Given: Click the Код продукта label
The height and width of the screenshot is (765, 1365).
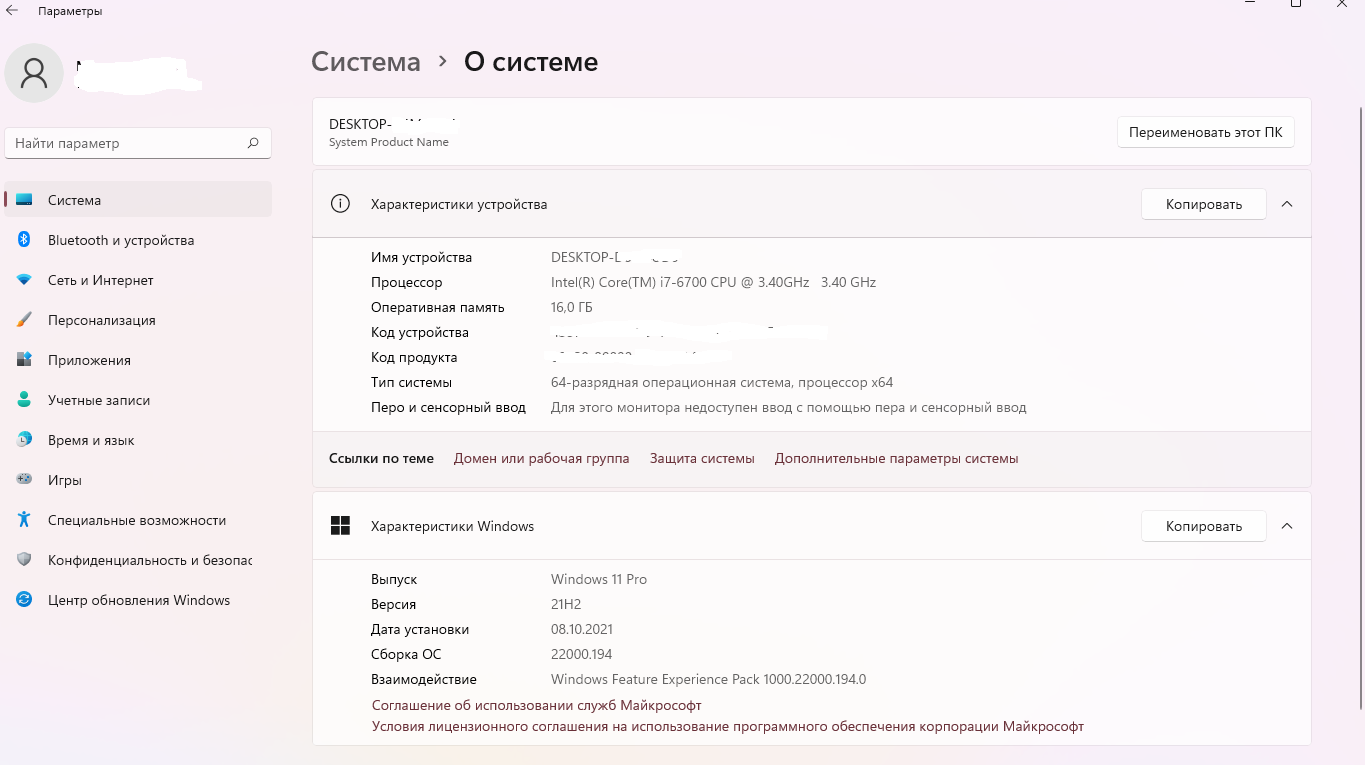Looking at the screenshot, I should coord(414,358).
